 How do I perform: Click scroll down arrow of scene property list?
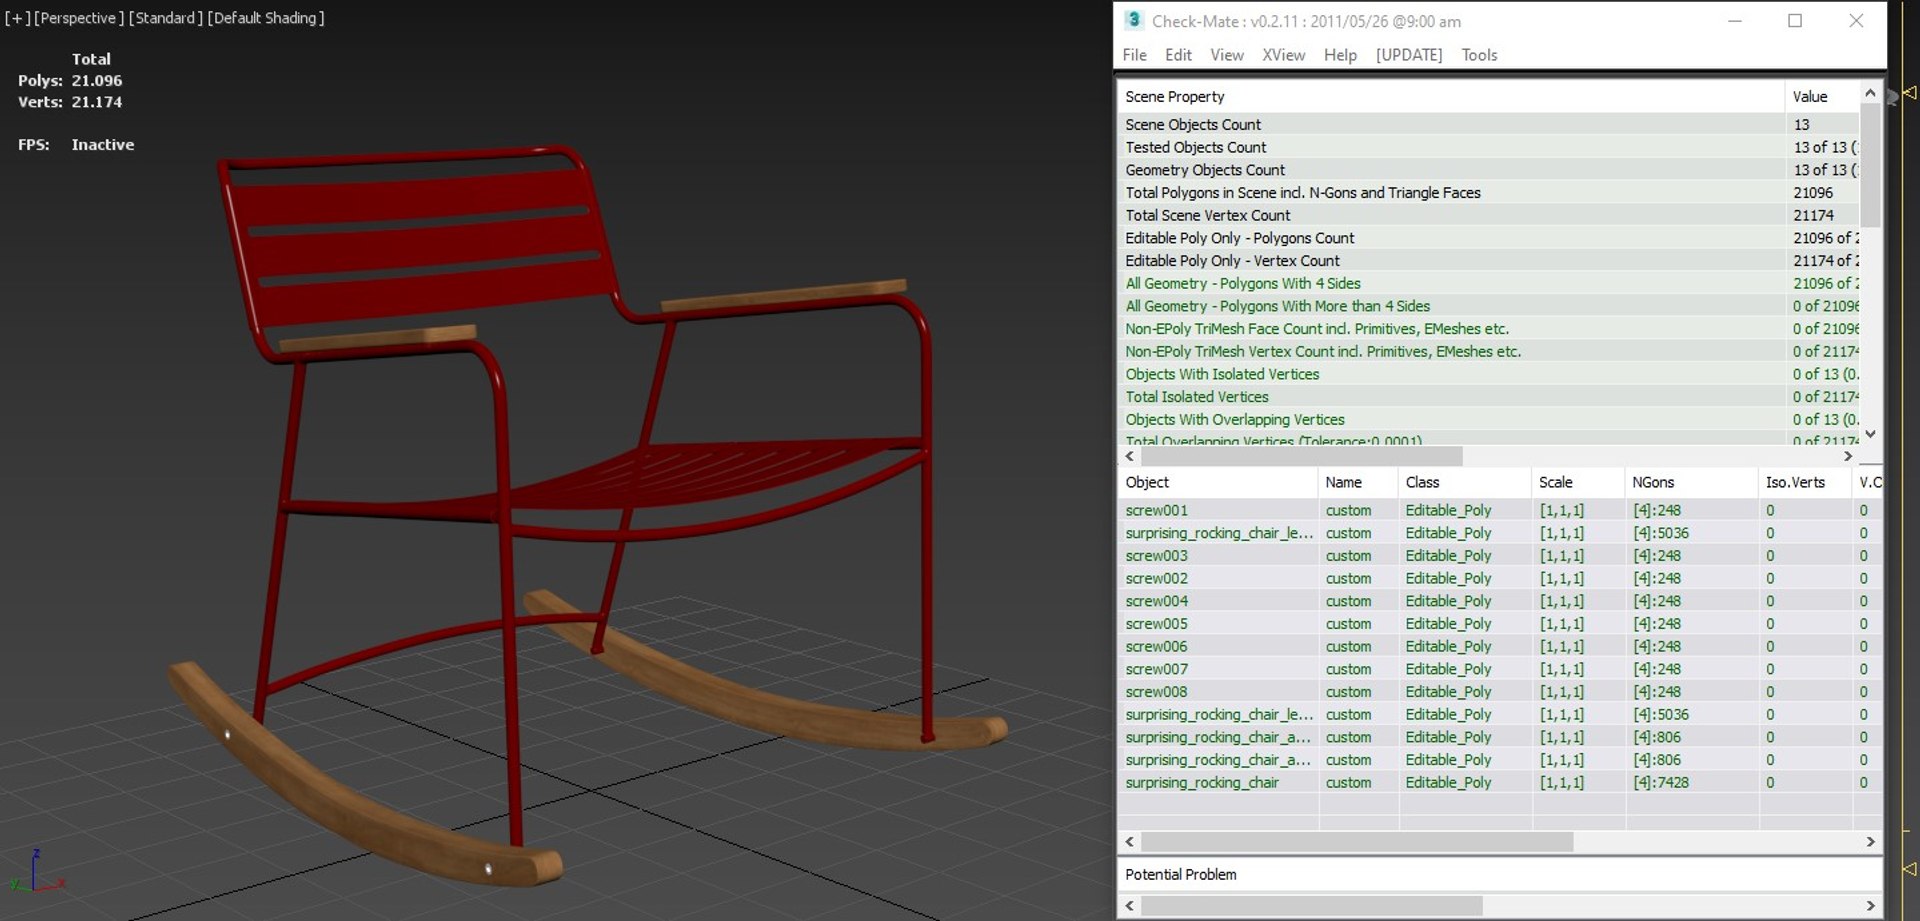(1870, 434)
